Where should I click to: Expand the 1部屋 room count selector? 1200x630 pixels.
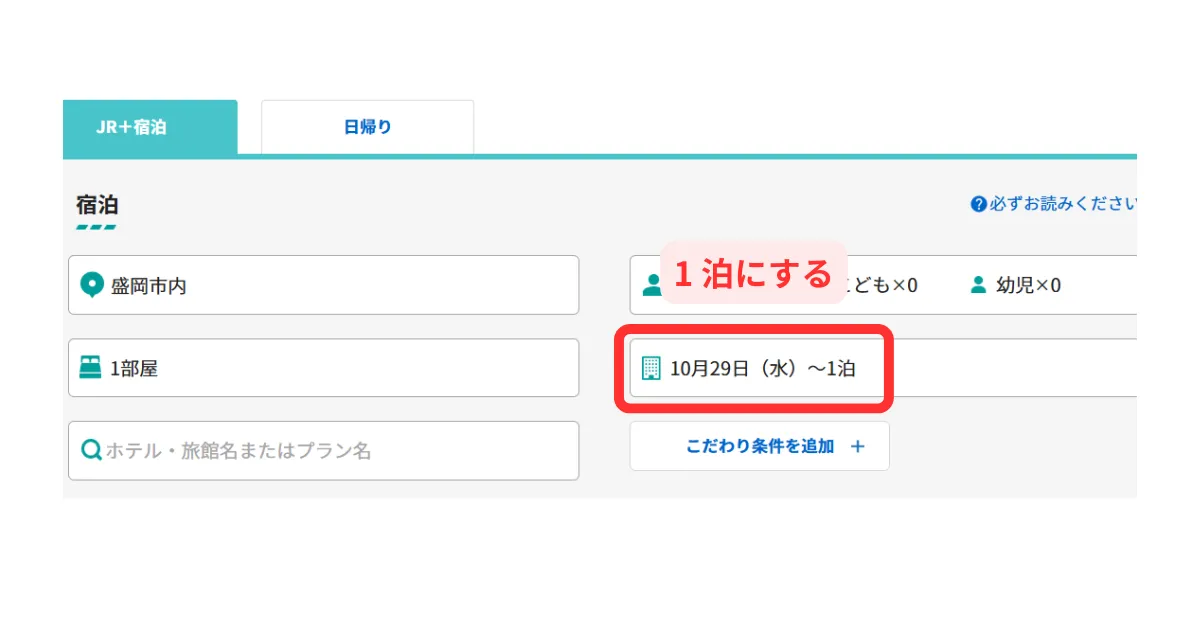click(x=323, y=368)
